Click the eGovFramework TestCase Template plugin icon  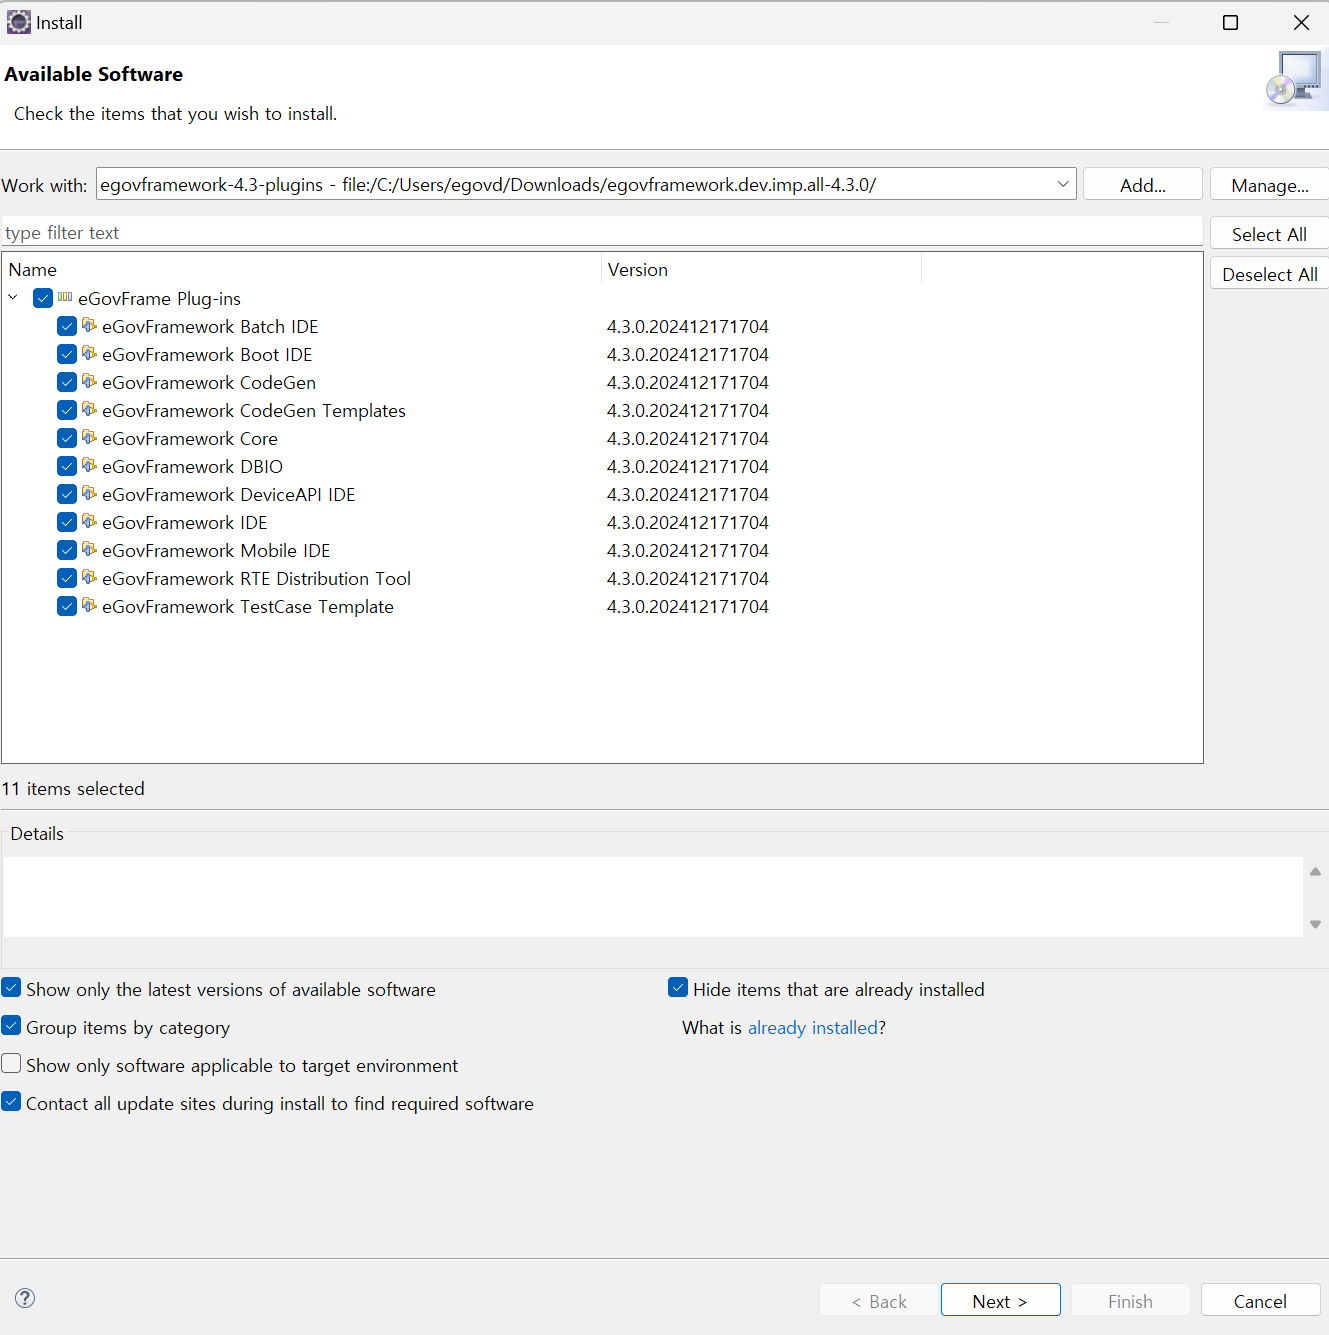tap(89, 606)
